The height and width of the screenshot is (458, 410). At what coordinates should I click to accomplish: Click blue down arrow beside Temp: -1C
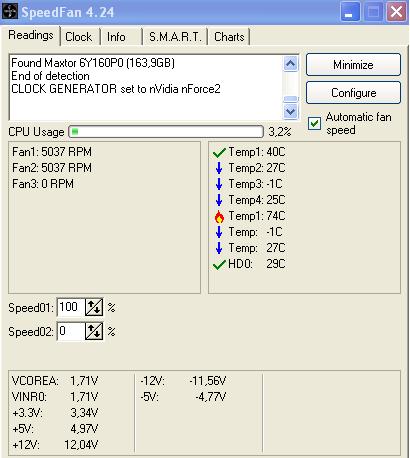click(x=219, y=232)
